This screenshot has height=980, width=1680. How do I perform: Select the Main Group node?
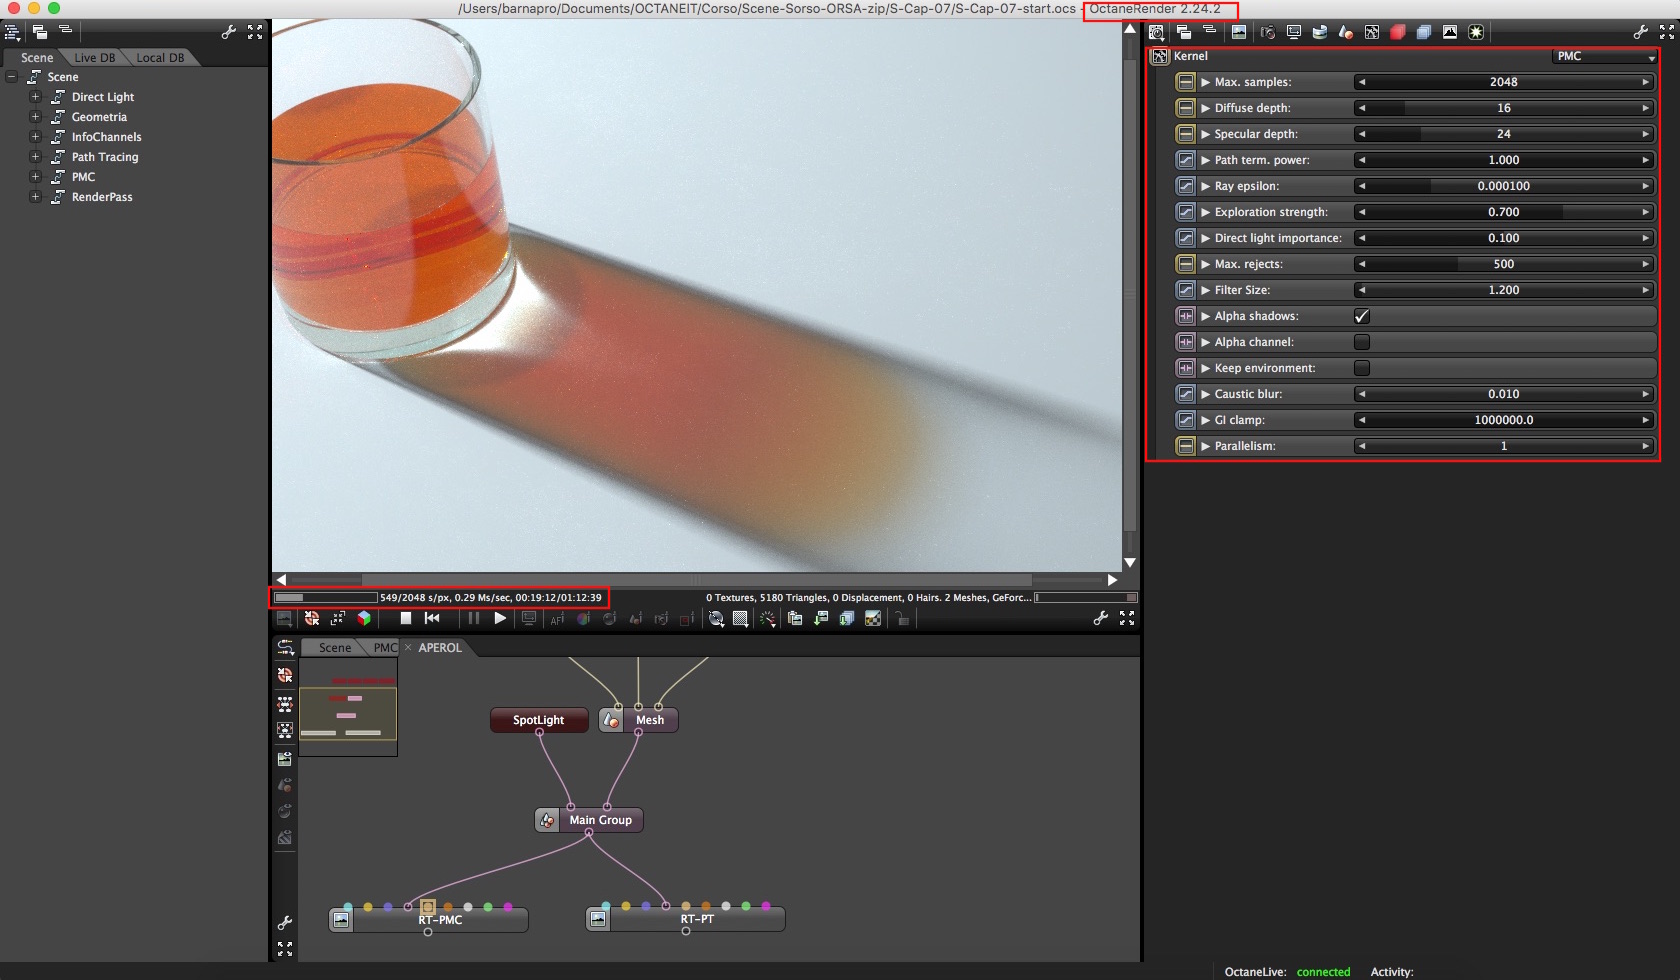600,820
